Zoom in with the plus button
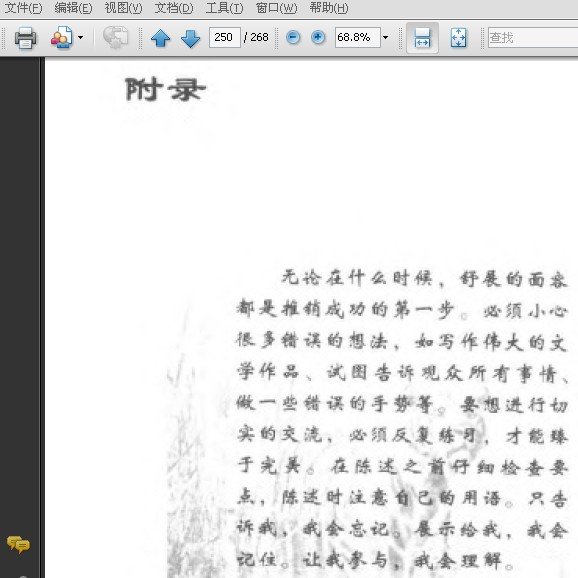The height and width of the screenshot is (578, 578). pyautogui.click(x=318, y=37)
